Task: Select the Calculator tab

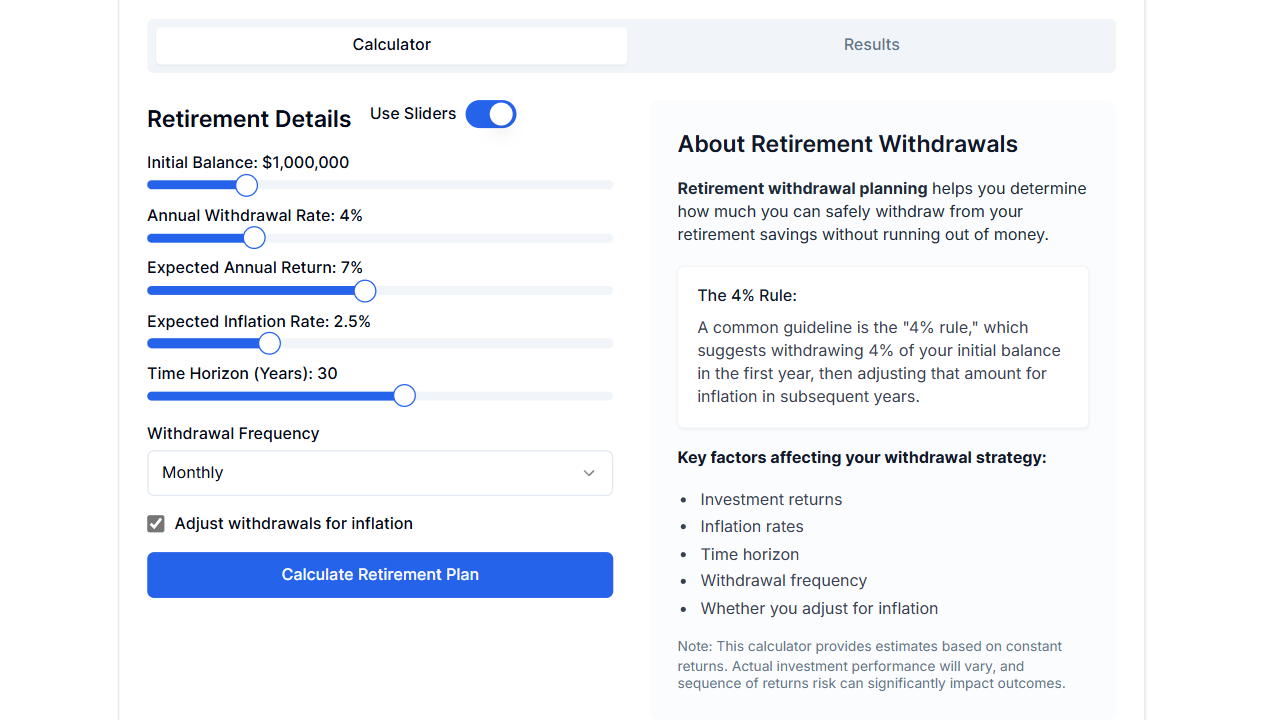Action: tap(391, 44)
